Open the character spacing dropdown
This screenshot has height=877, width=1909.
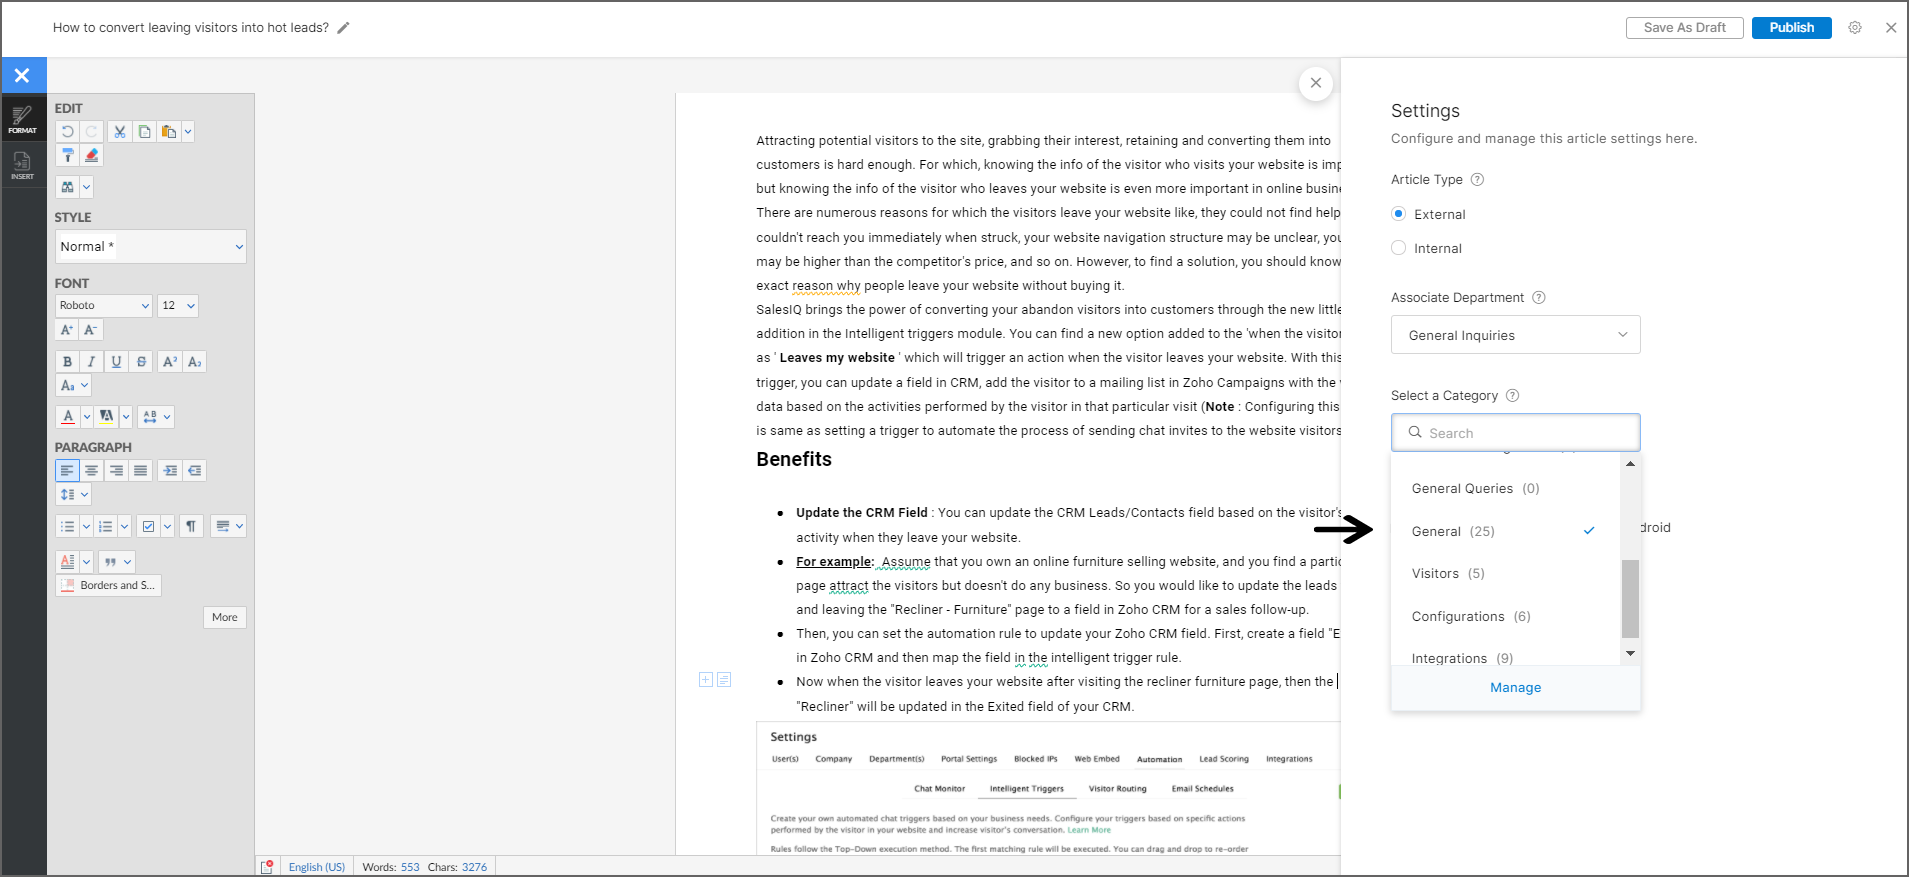pos(156,417)
